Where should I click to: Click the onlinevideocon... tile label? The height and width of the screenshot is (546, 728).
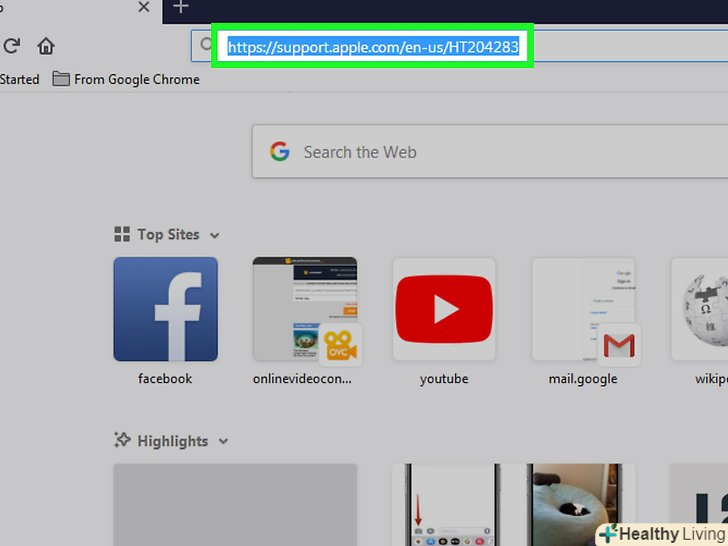(302, 379)
